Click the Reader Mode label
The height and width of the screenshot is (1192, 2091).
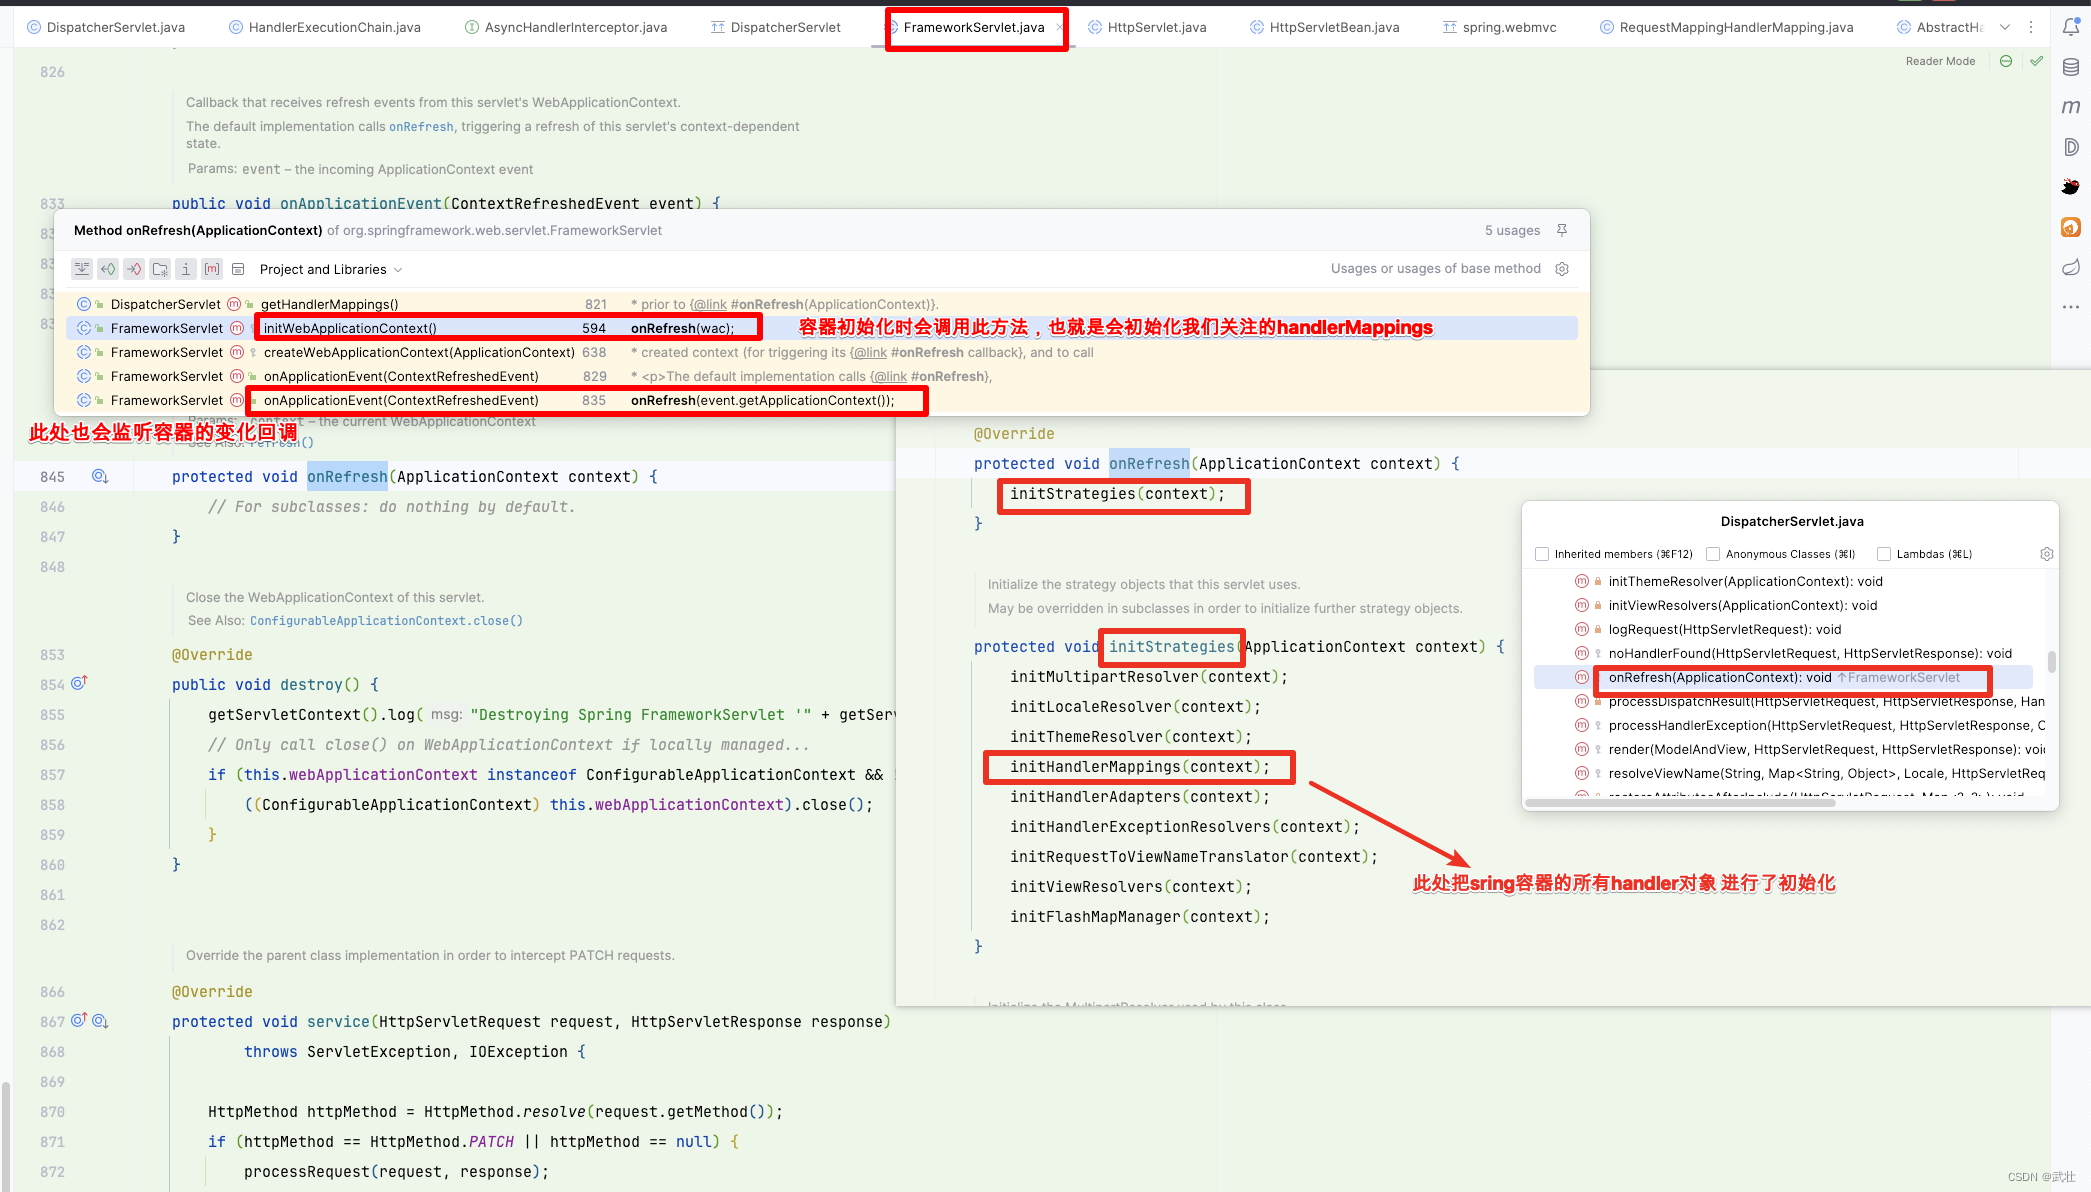coord(1940,61)
